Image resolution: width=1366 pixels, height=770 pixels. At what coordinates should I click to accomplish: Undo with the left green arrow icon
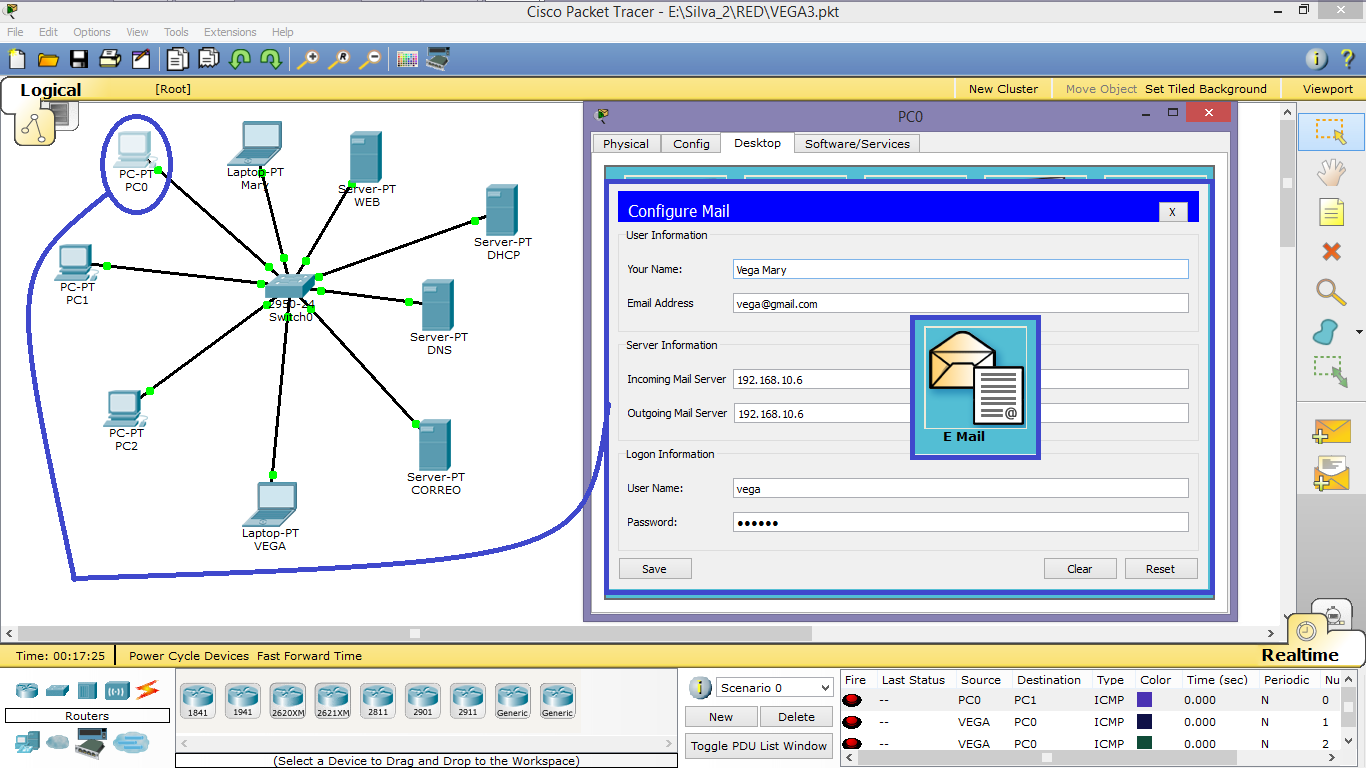pos(240,59)
